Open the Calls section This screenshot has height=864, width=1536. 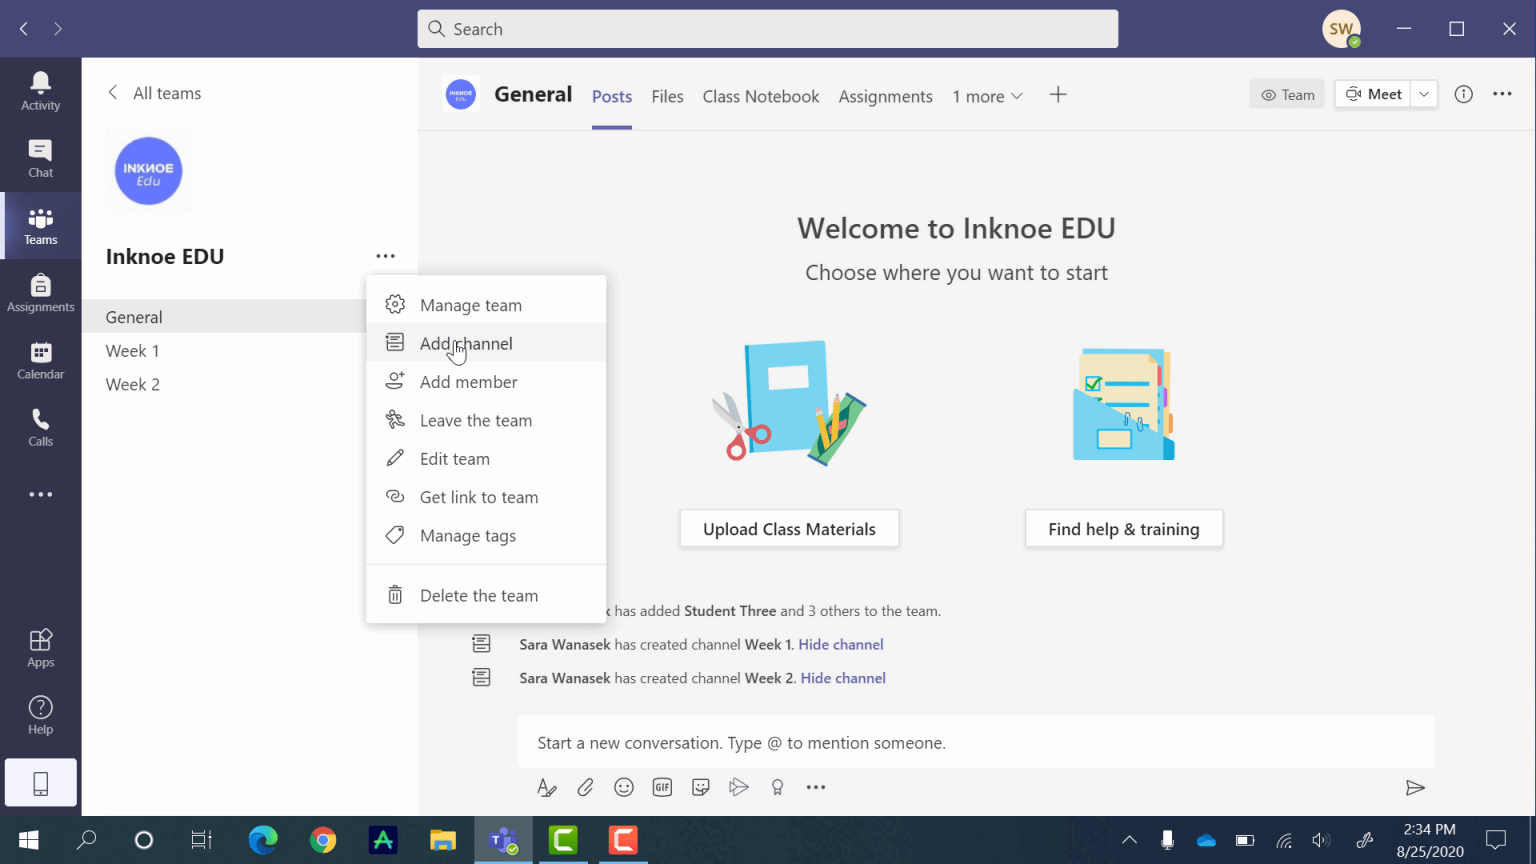[41, 427]
